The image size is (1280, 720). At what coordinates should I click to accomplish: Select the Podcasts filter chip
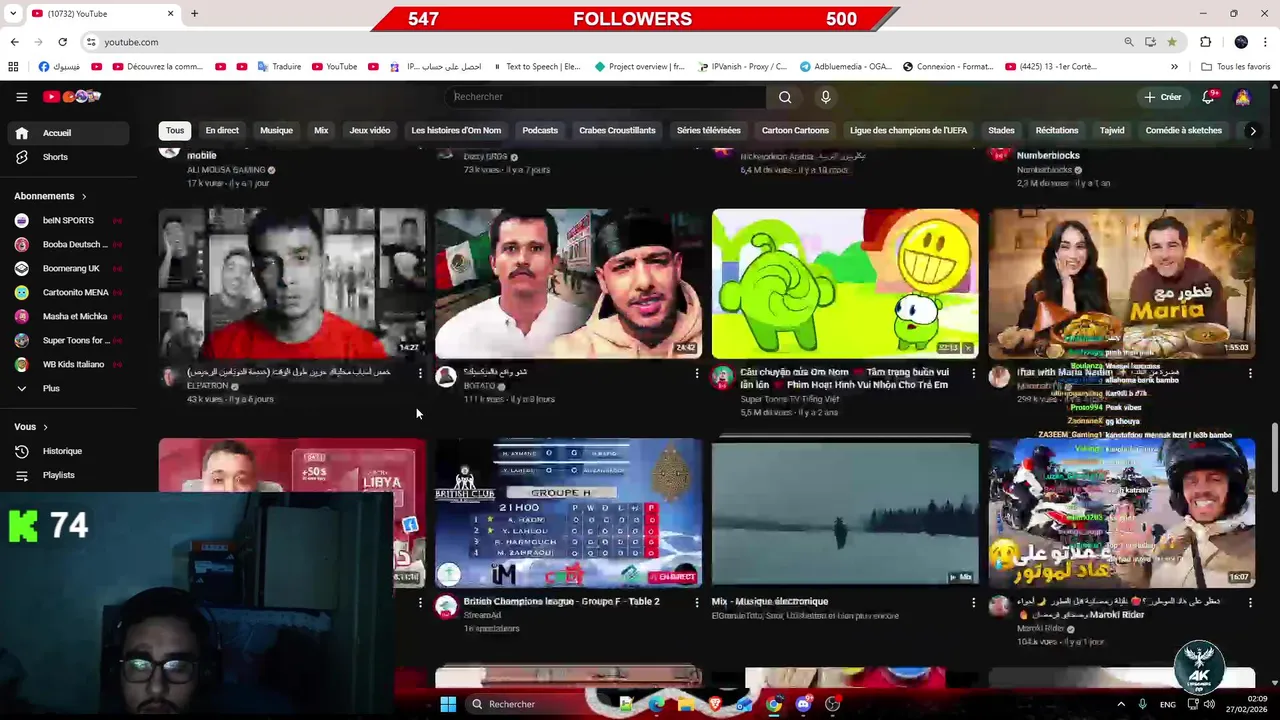[x=540, y=131]
